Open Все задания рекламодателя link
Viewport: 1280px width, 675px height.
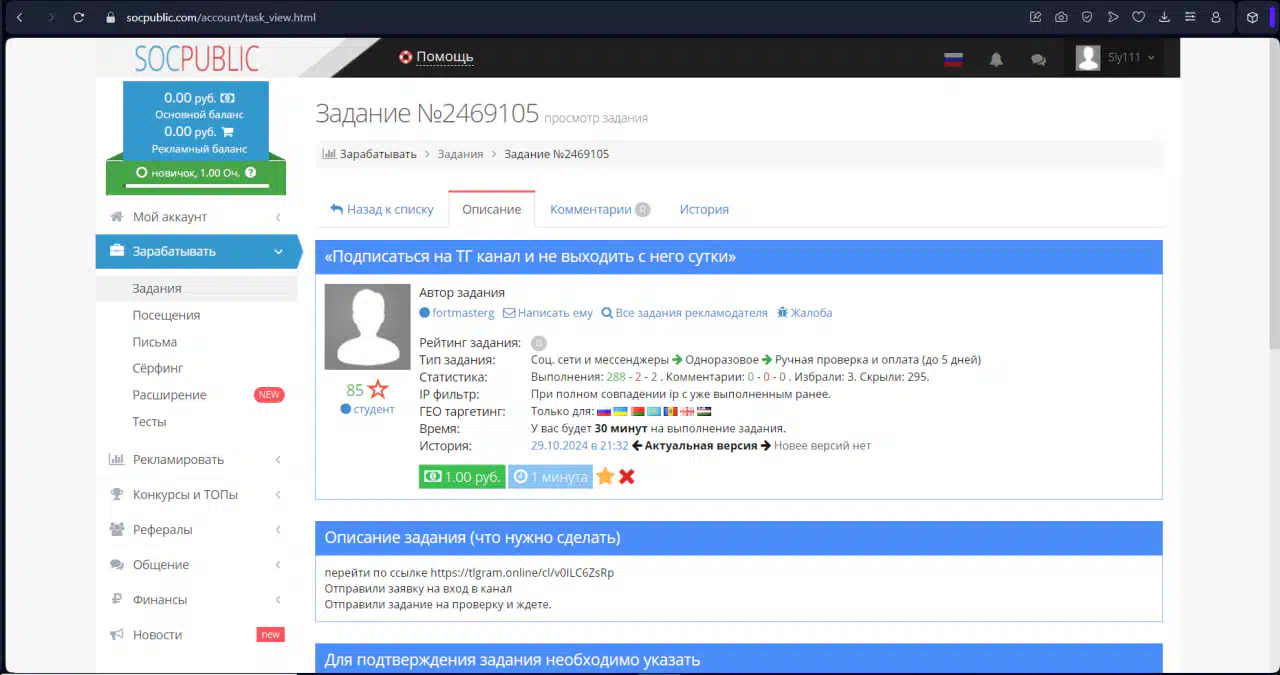685,313
